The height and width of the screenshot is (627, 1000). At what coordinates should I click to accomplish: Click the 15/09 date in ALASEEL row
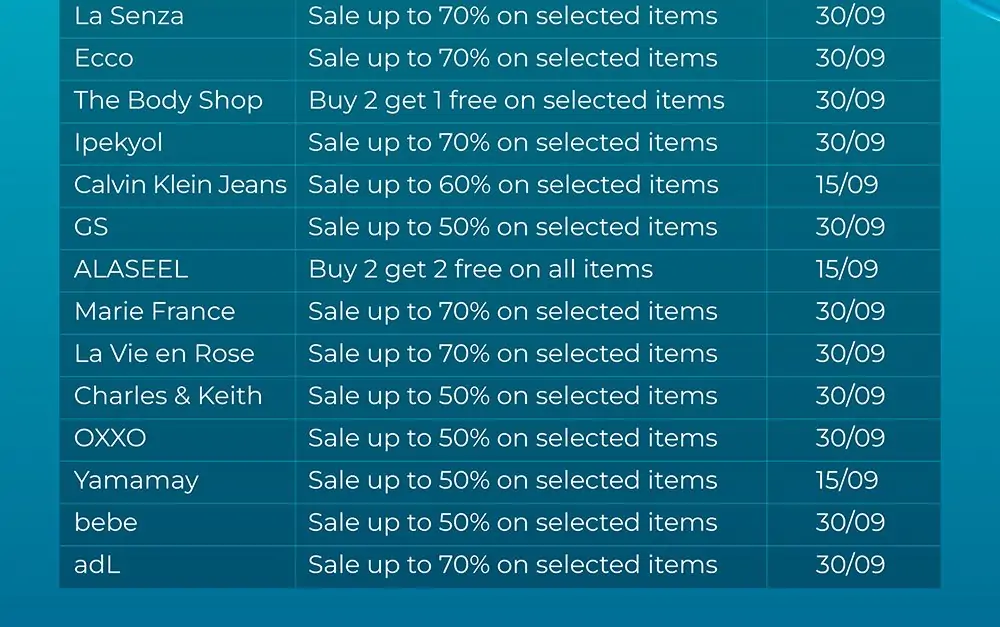pos(847,269)
